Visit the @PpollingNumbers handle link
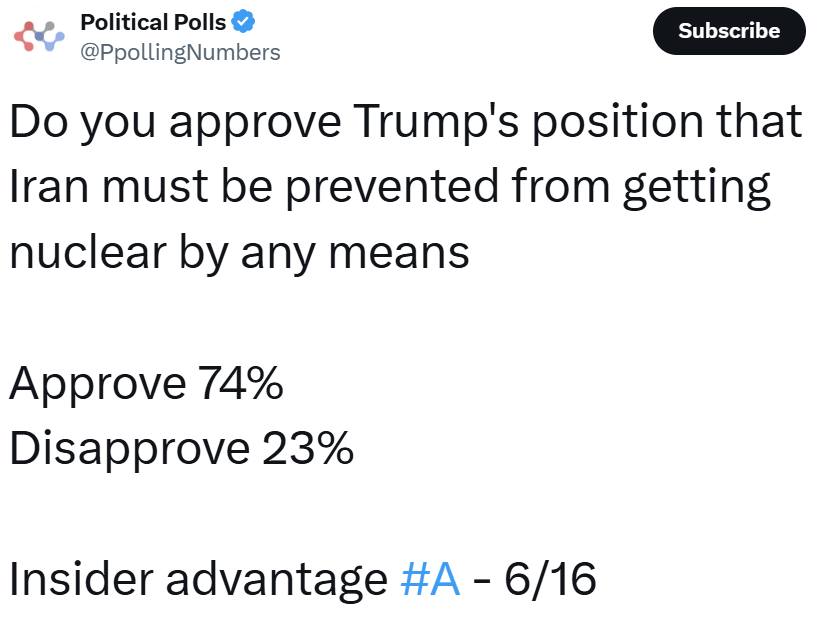 point(180,53)
